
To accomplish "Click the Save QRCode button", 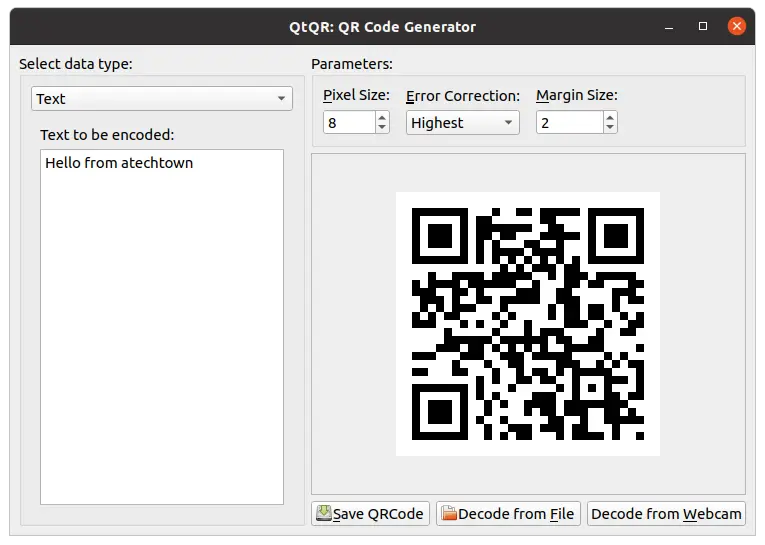I will (370, 513).
